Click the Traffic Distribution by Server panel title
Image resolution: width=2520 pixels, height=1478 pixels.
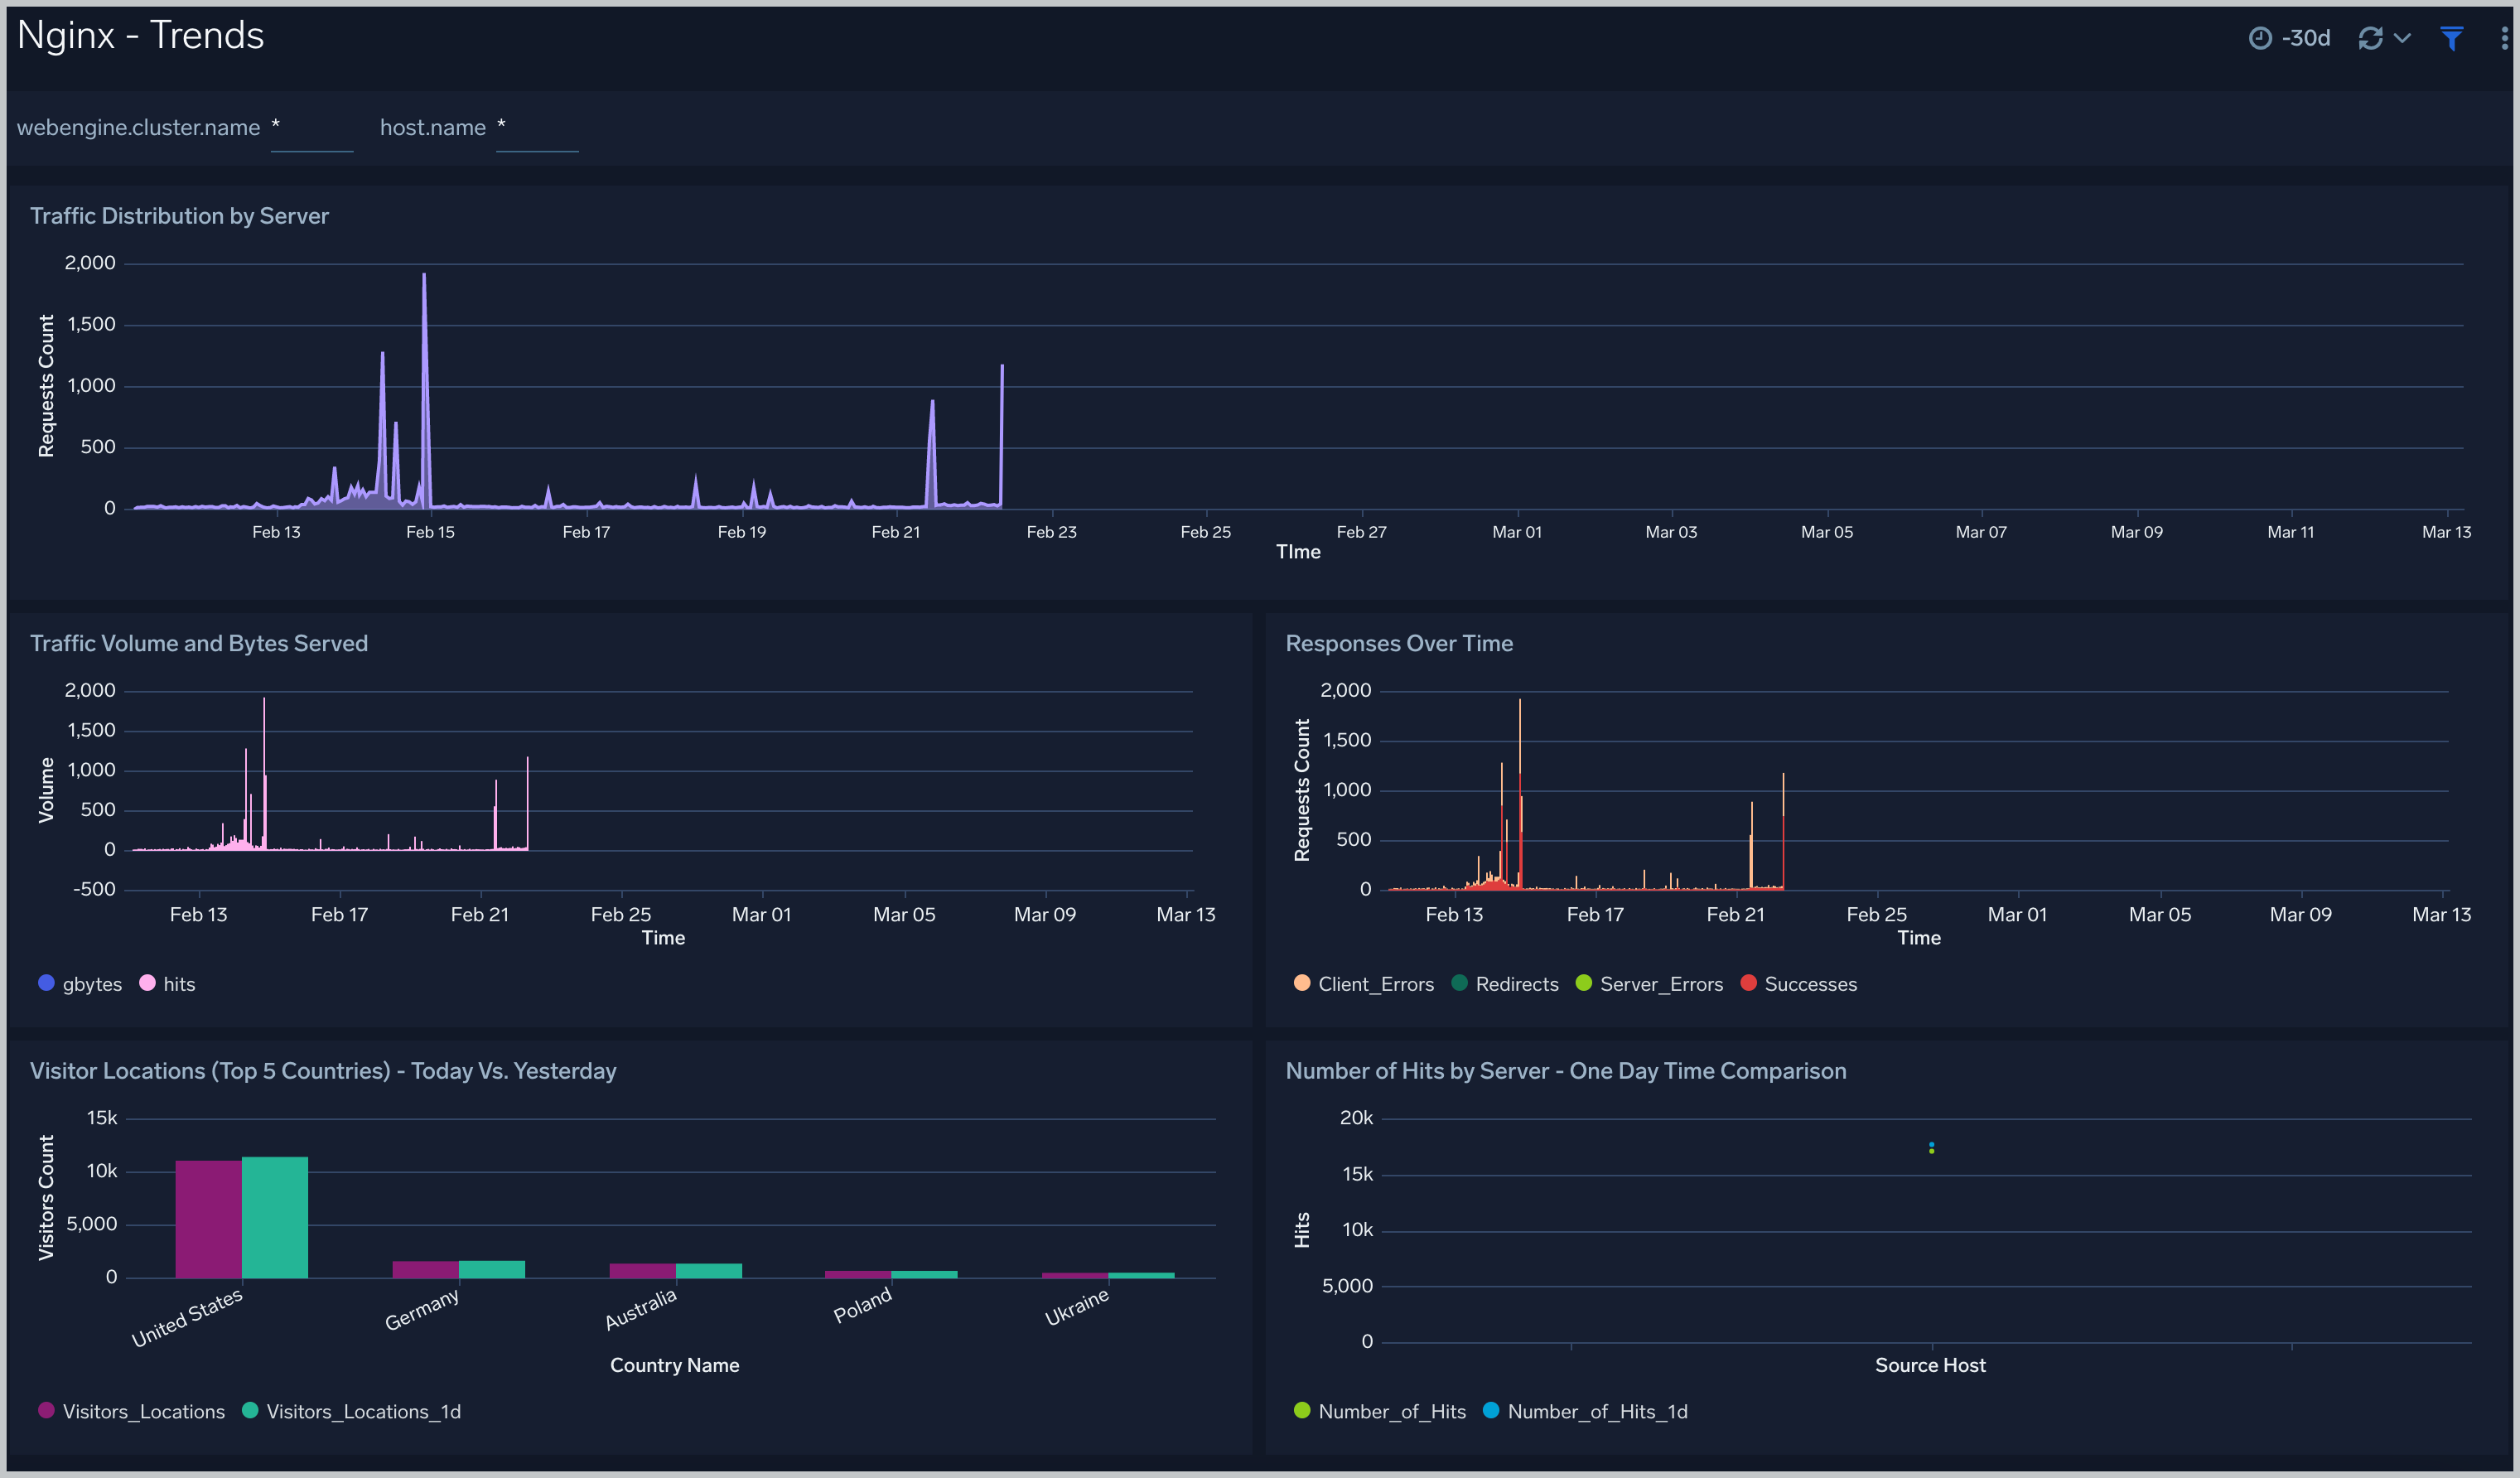point(179,216)
